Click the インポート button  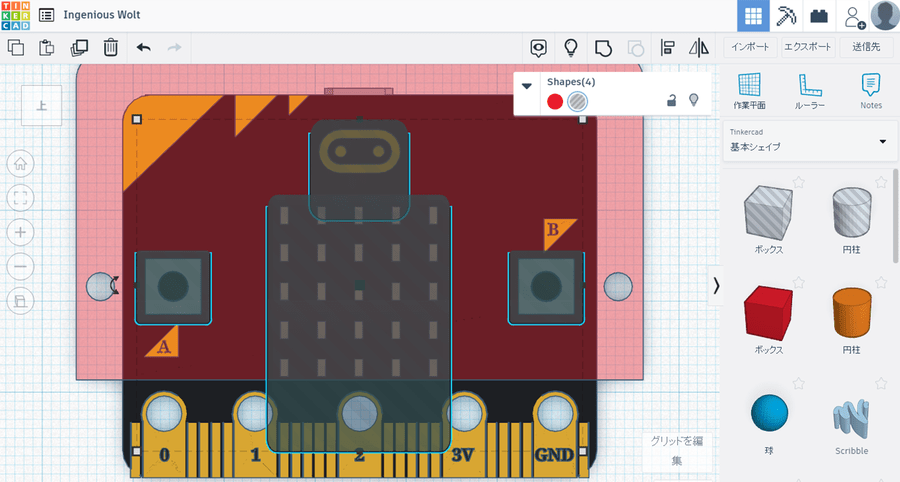[x=750, y=47]
